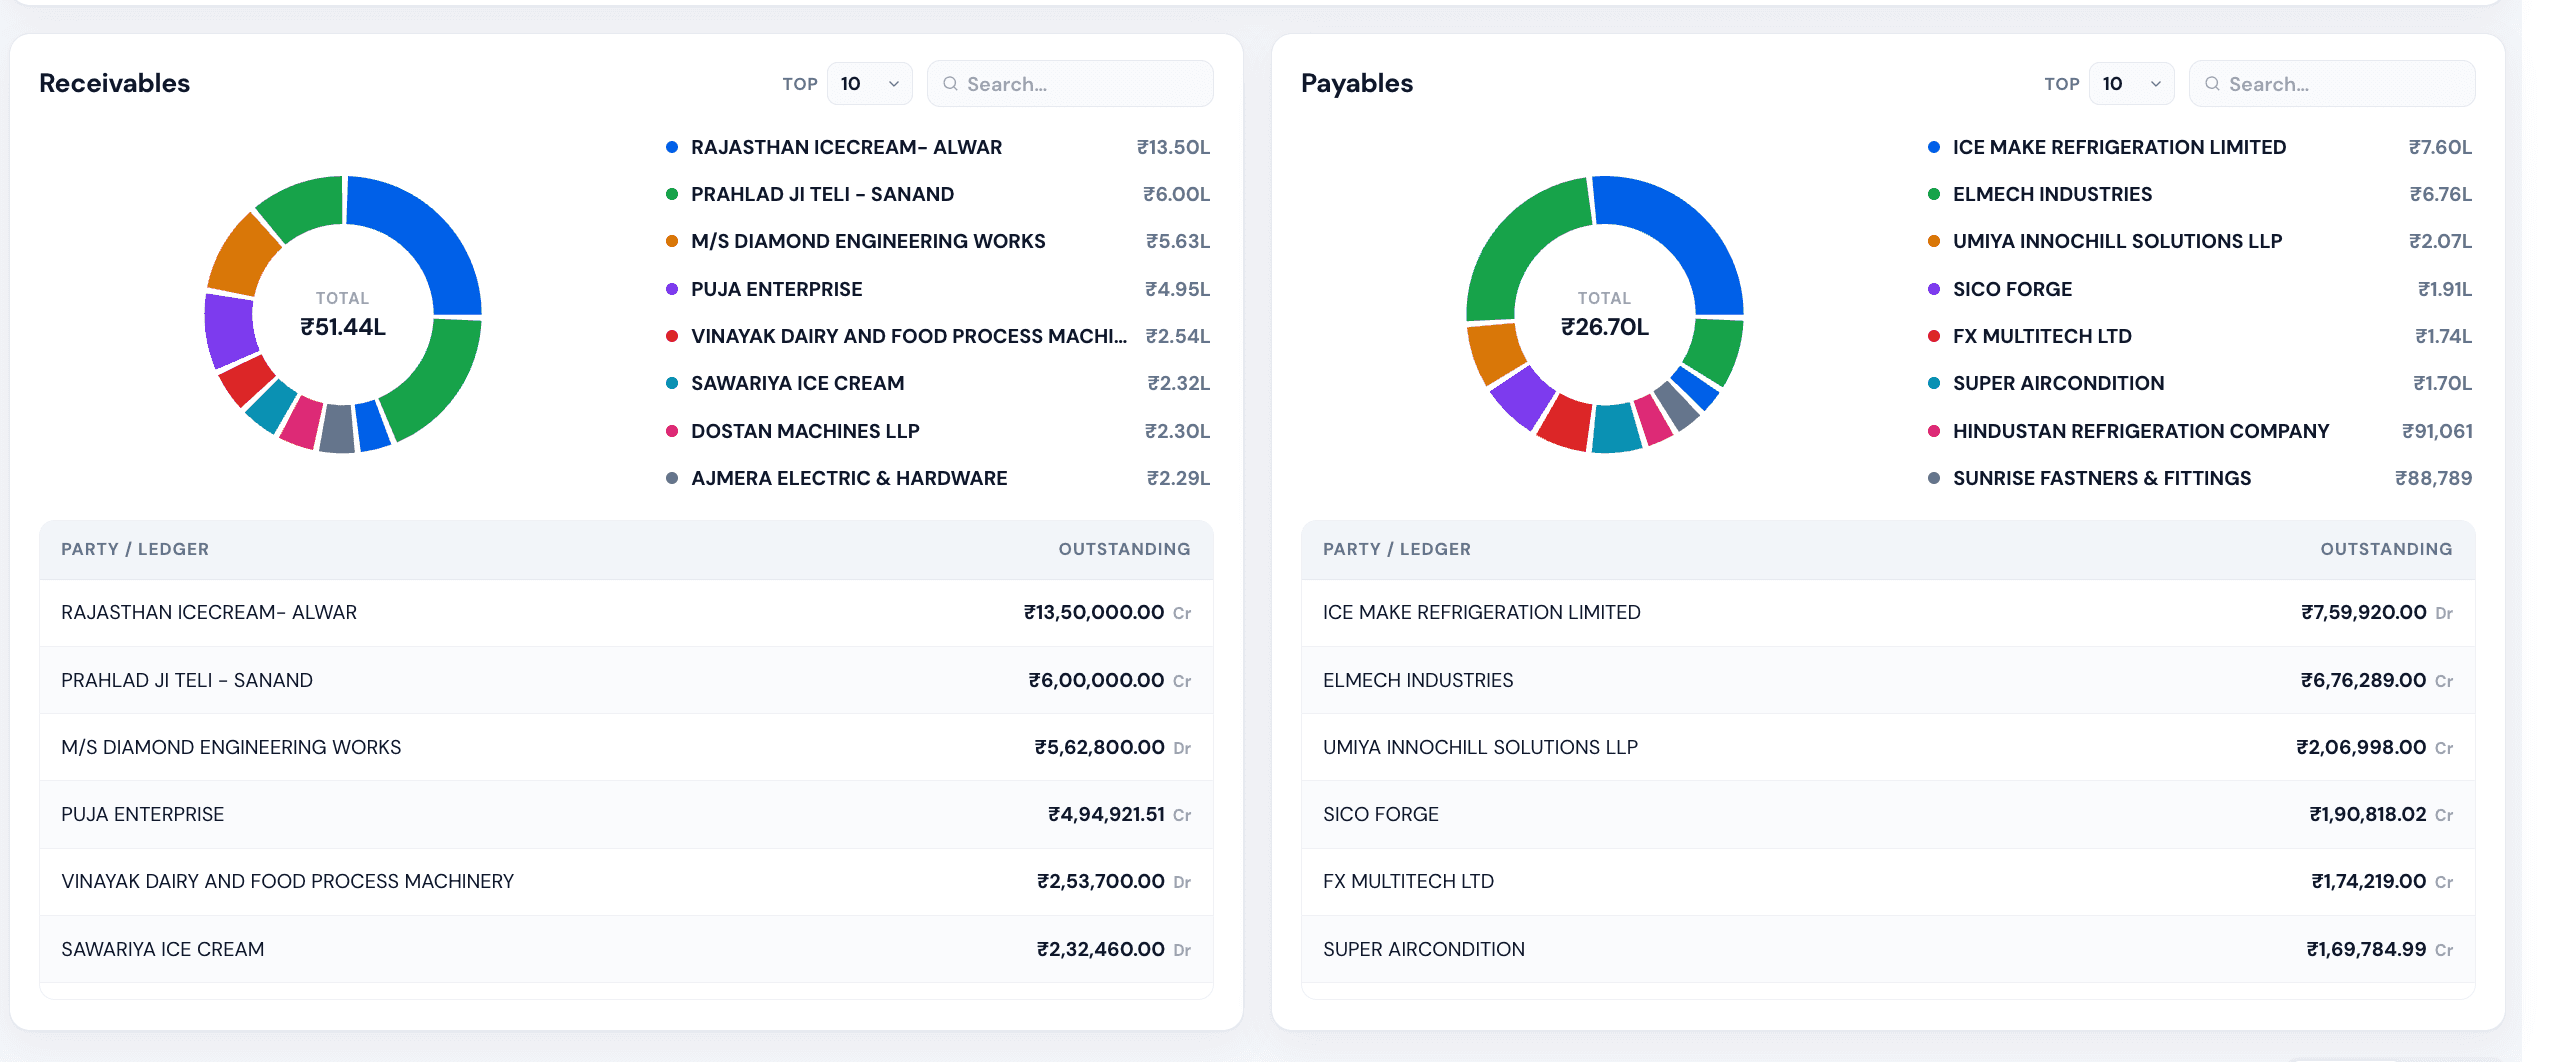Click the blue dot beside RAJASTHAN ICECREAM- ALWAR

[x=672, y=147]
